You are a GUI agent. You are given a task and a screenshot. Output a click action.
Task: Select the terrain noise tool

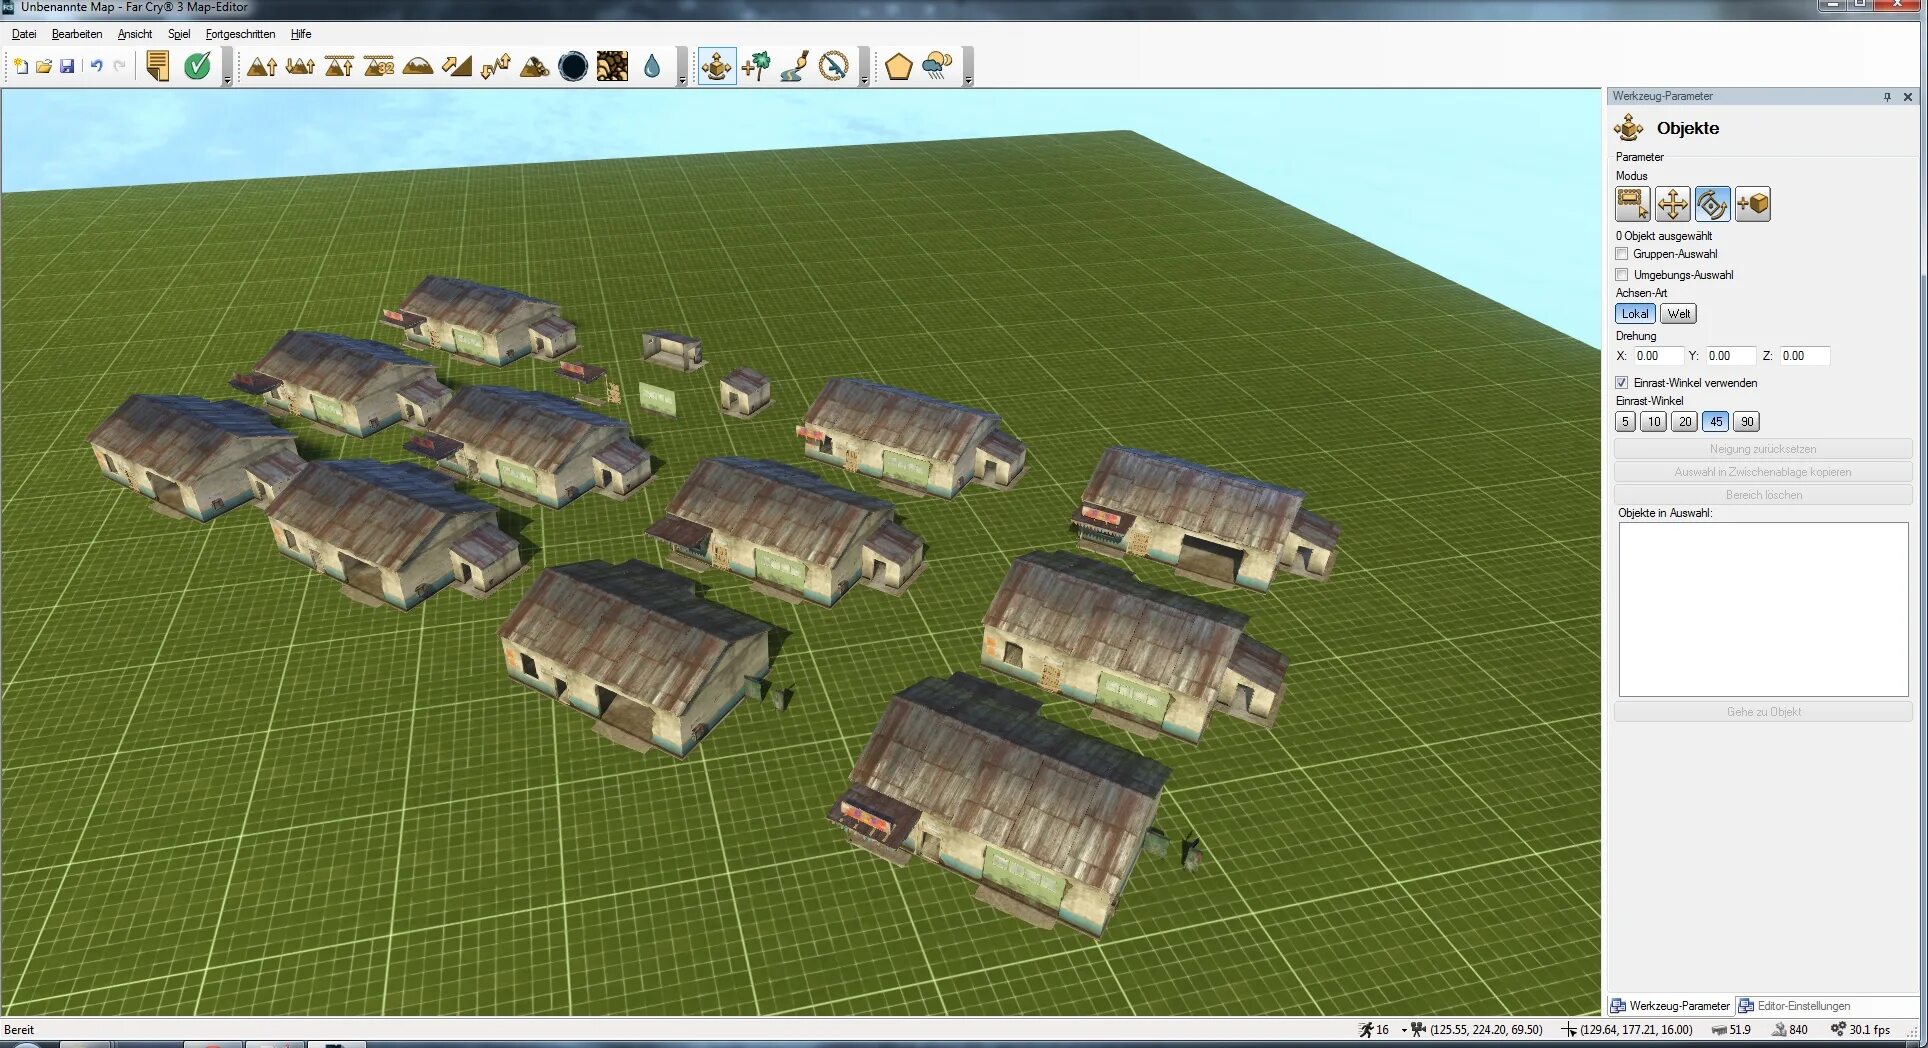click(495, 66)
